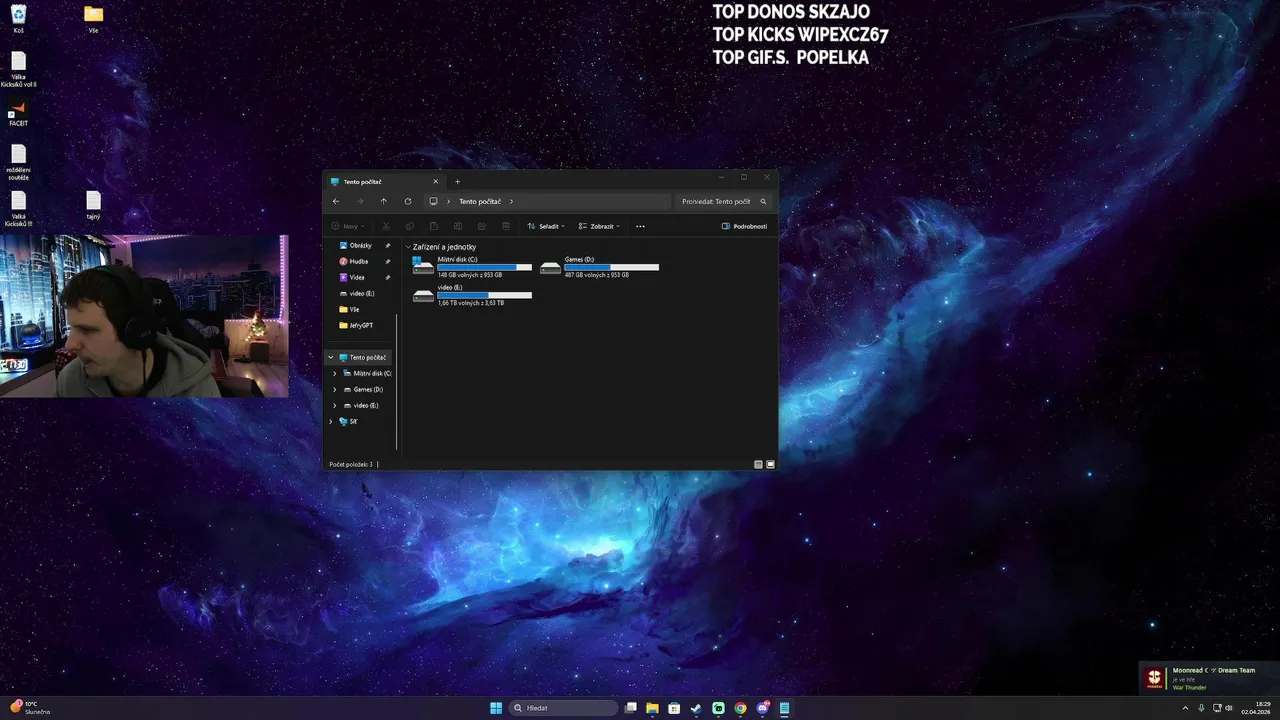Screen dimensions: 1280x720
Task: Show hidden system tray icons
Action: click(1186, 708)
